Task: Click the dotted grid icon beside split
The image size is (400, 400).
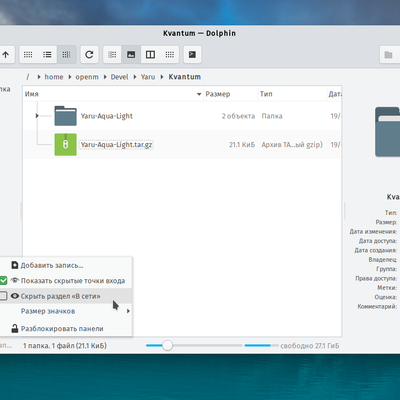Action: pos(170,55)
